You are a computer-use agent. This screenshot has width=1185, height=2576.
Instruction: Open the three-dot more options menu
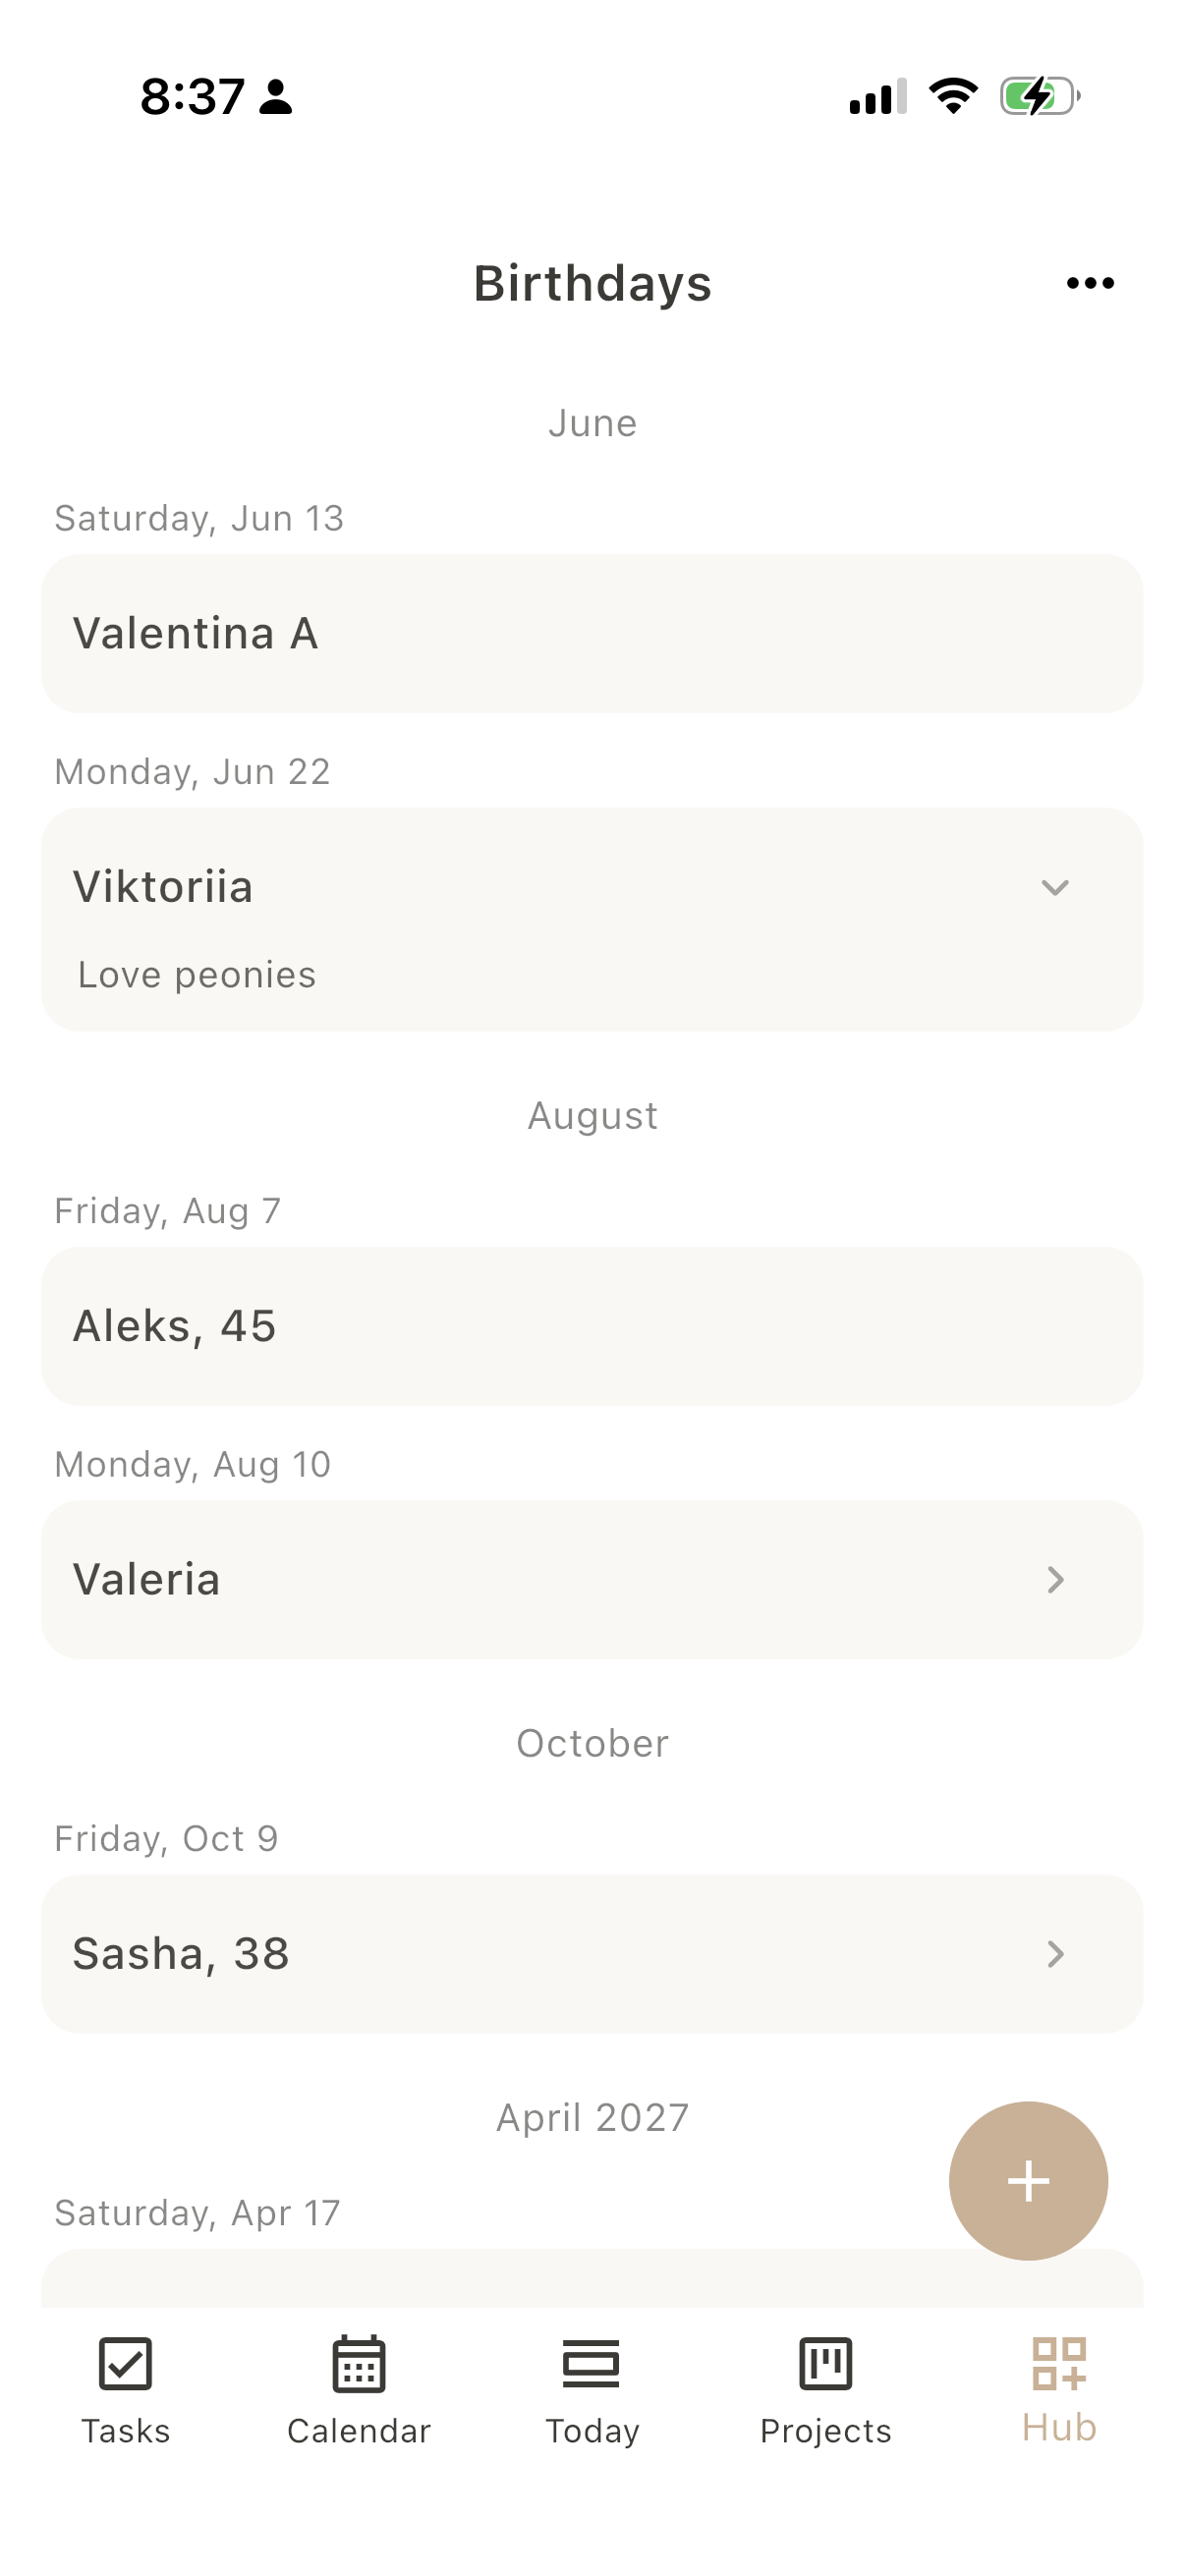(x=1090, y=283)
